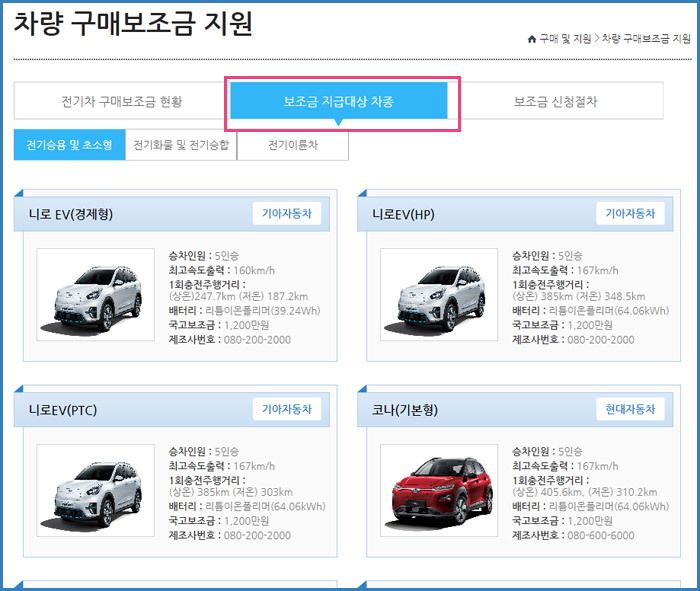
Task: Click 160km/h top speed value
Action: 254,271
